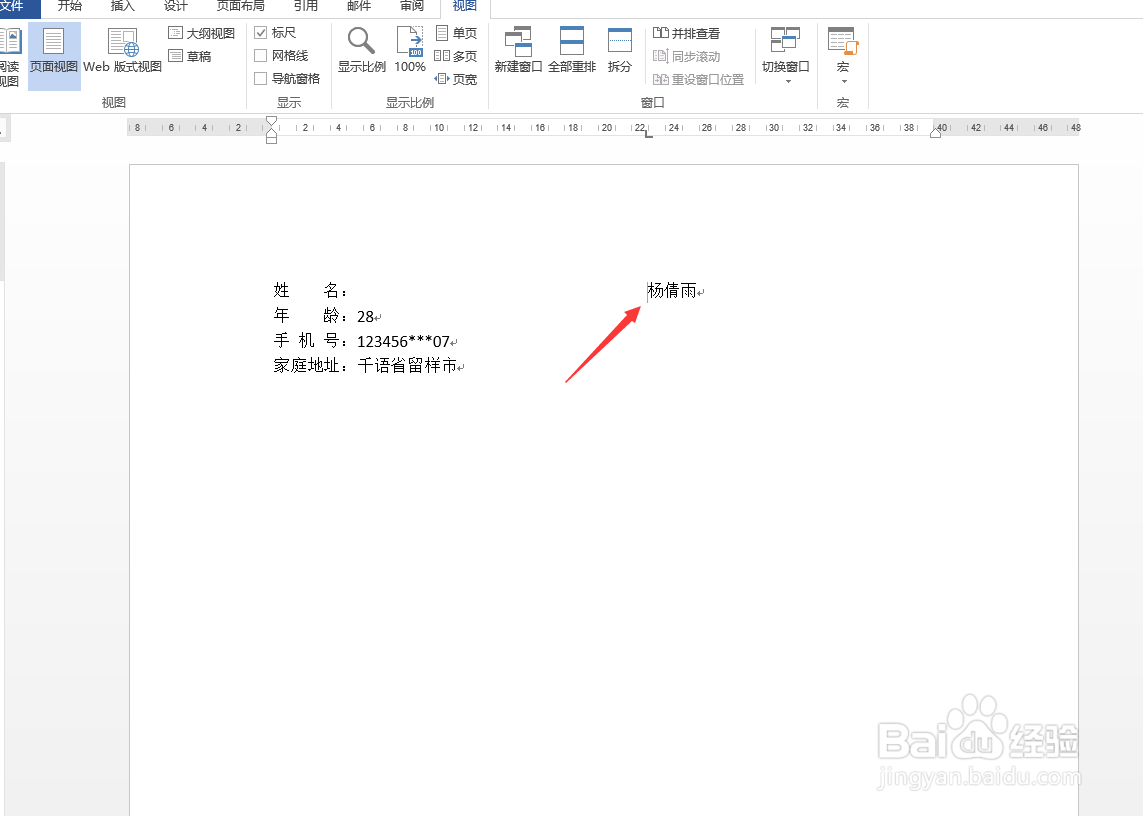This screenshot has width=1143, height=816.
Task: Open the 审阅 ribbon tab
Action: pyautogui.click(x=411, y=6)
